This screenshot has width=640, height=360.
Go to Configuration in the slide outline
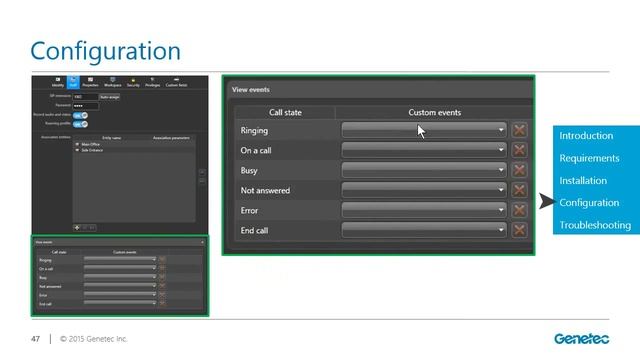pos(589,202)
